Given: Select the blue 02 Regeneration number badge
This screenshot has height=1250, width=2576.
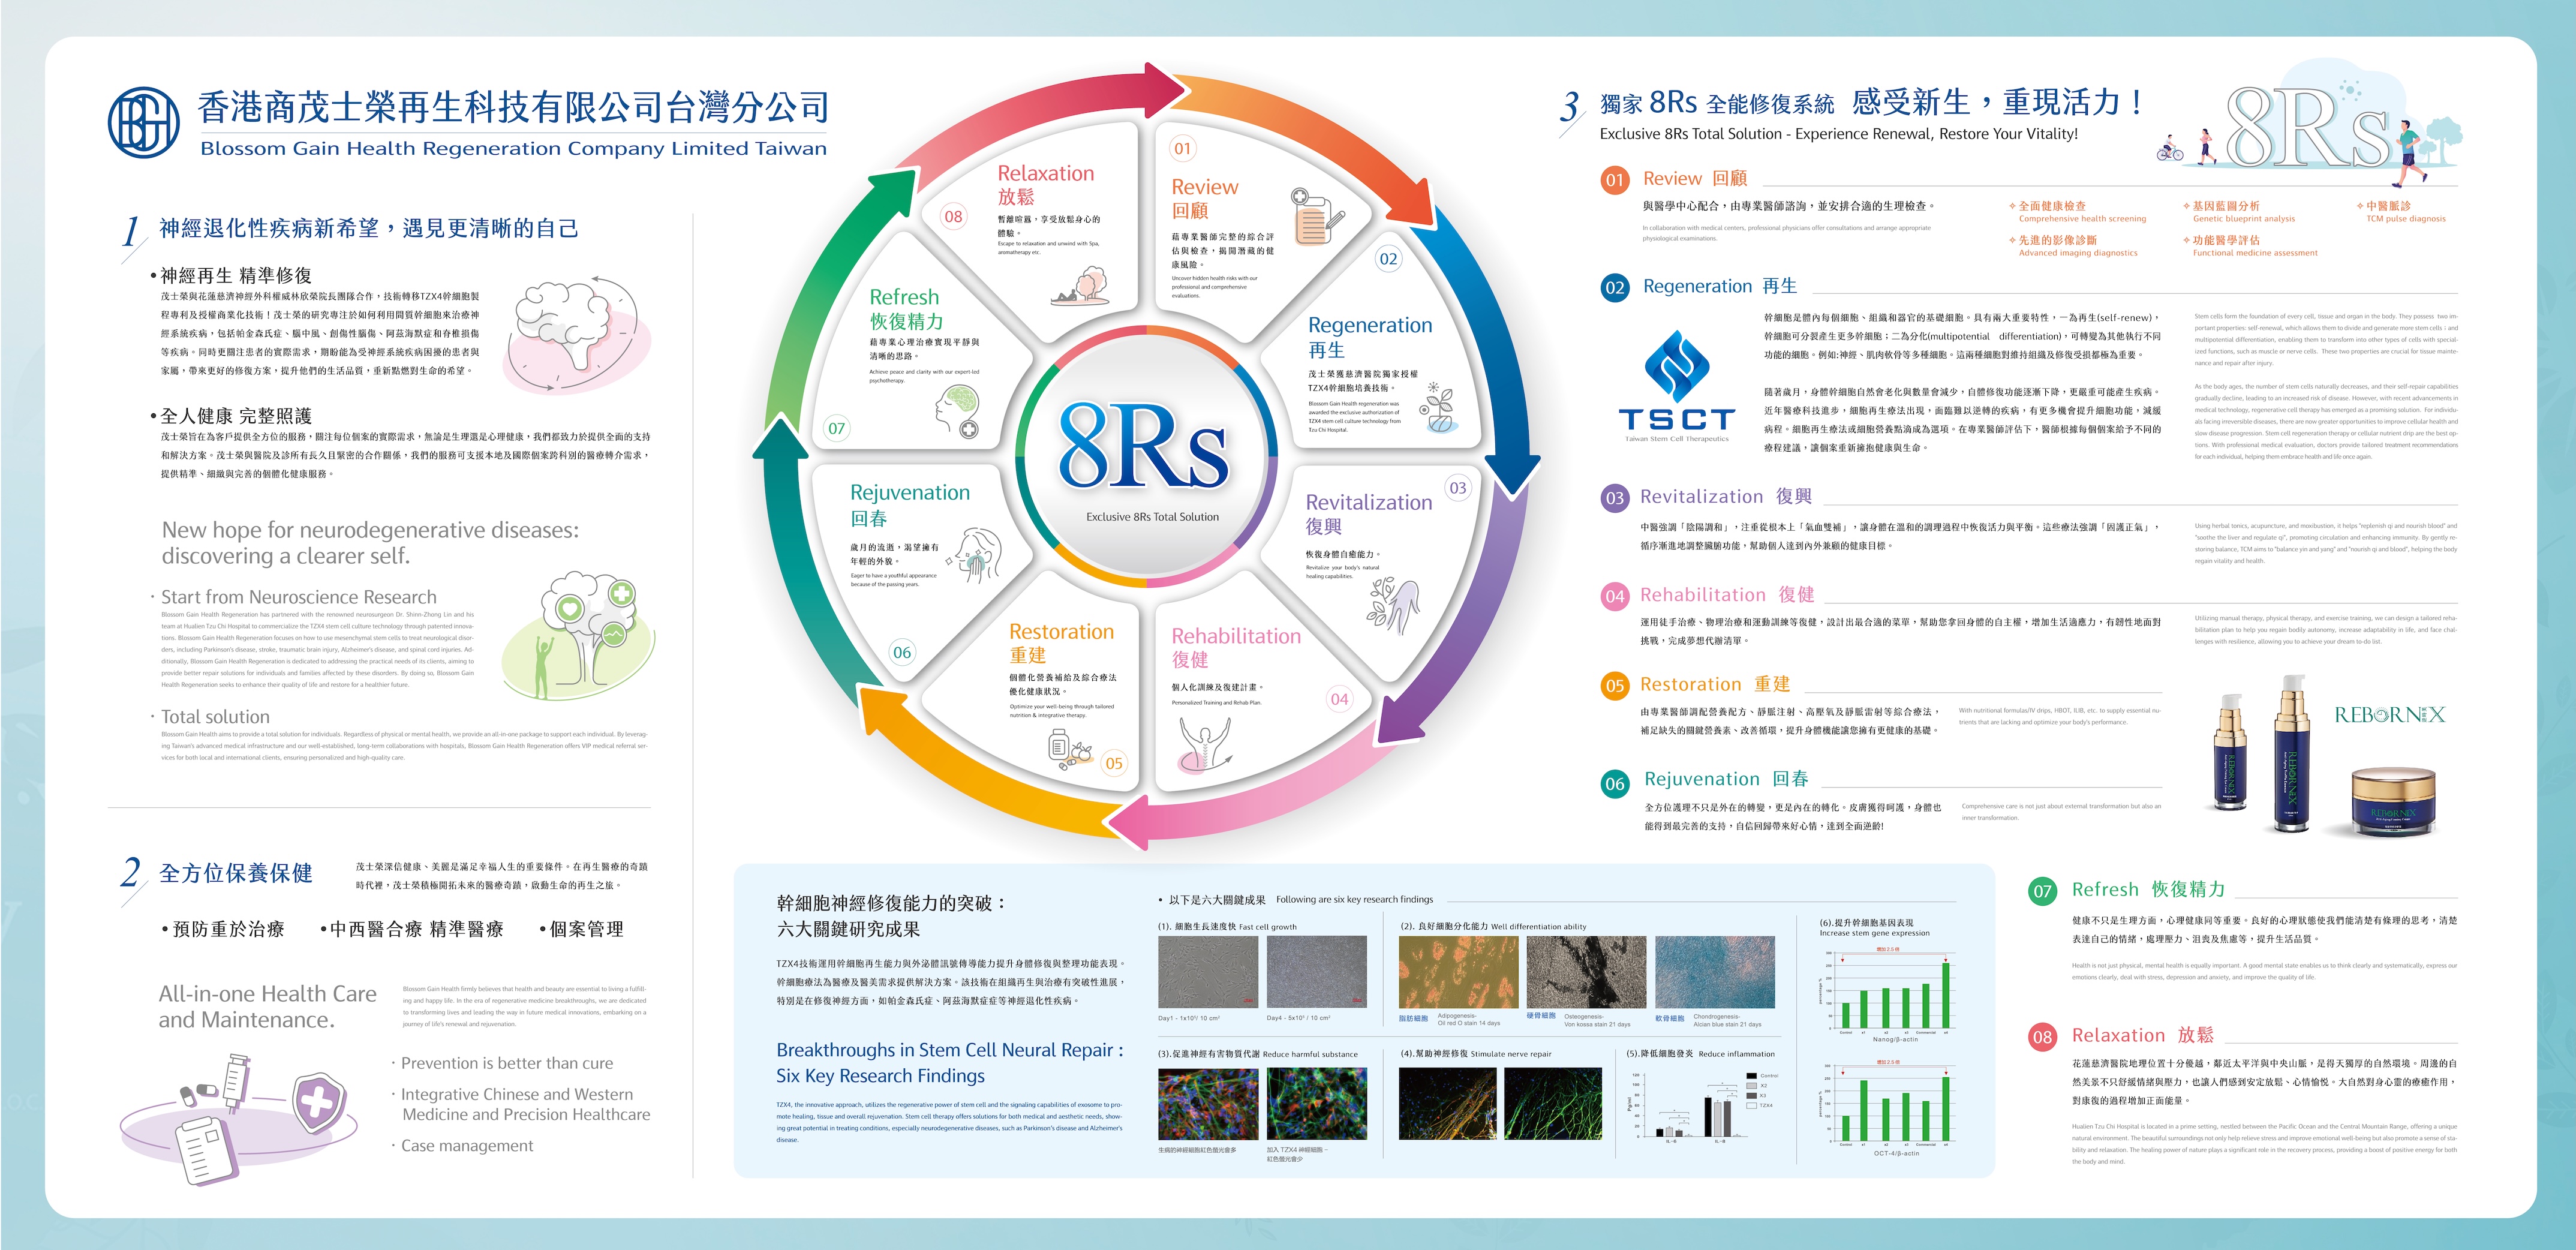Looking at the screenshot, I should (x=1614, y=288).
